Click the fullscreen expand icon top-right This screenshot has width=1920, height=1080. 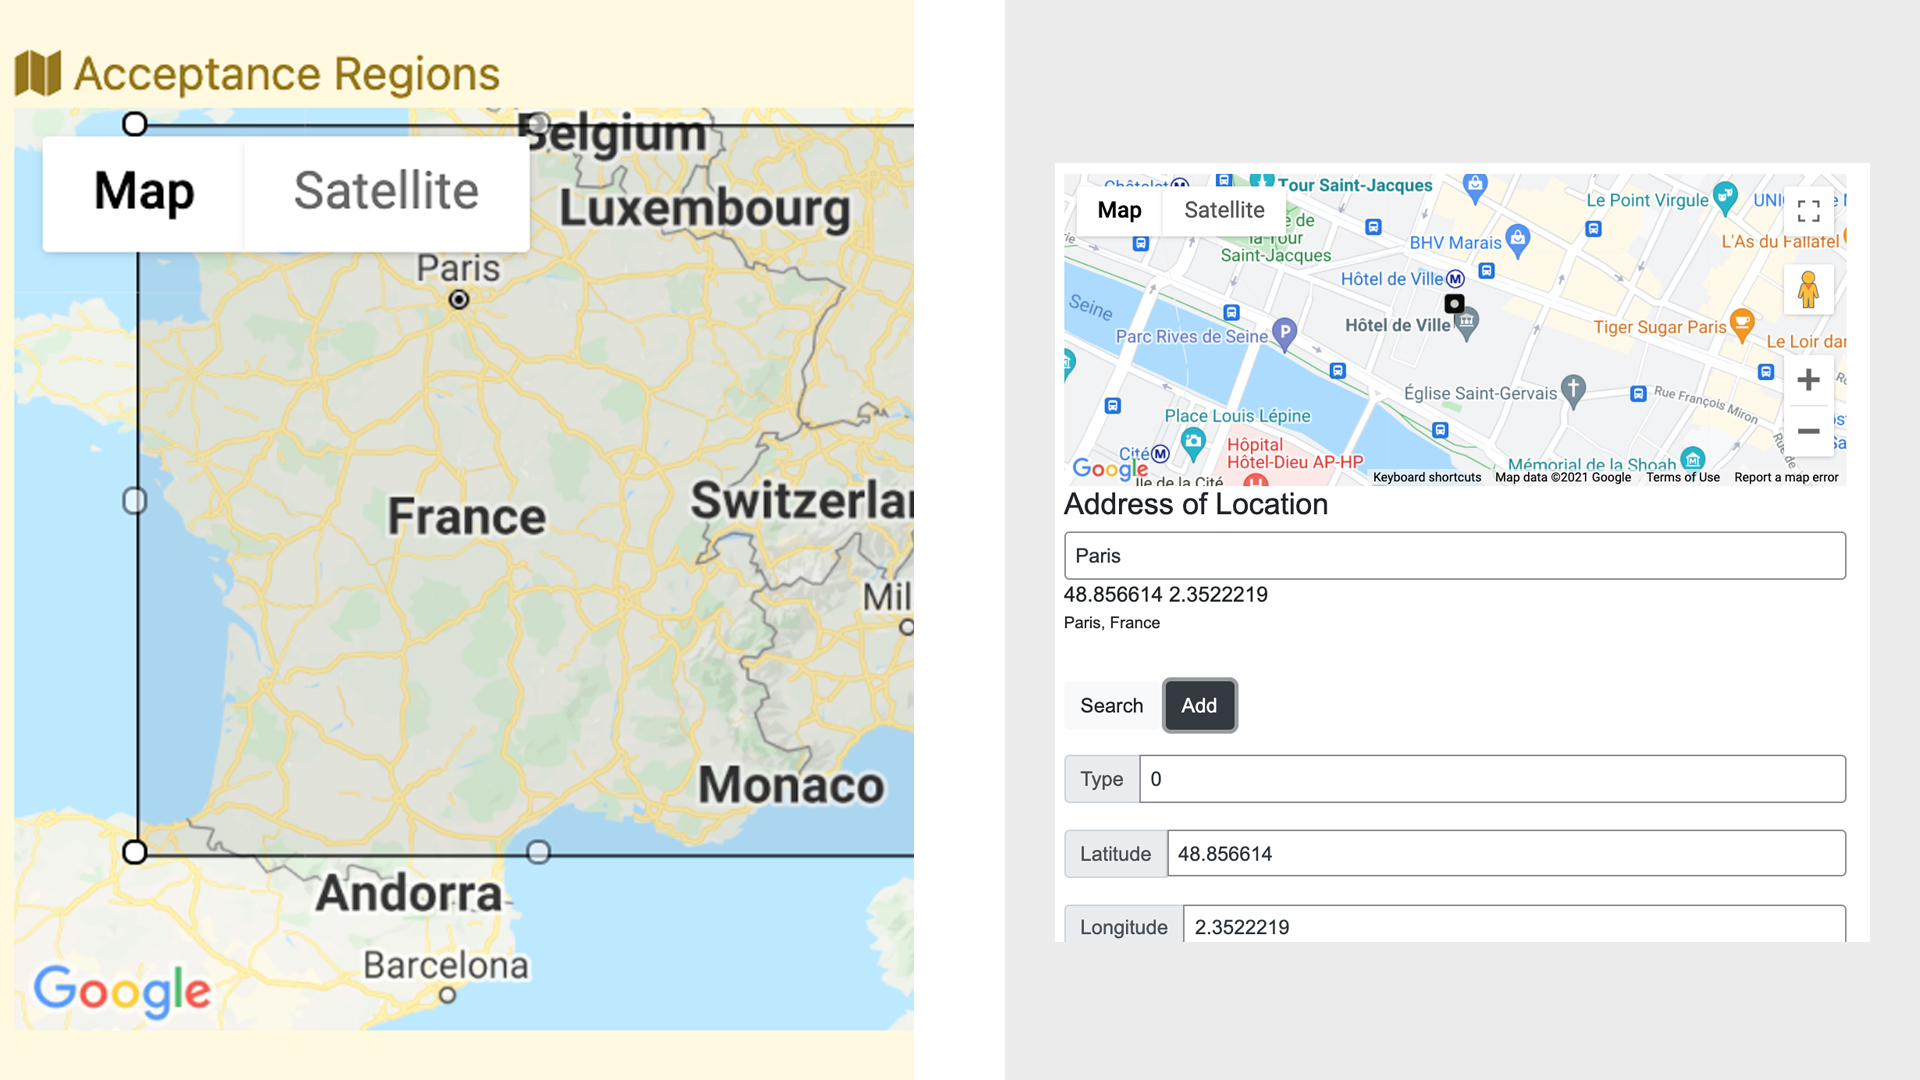point(1808,212)
